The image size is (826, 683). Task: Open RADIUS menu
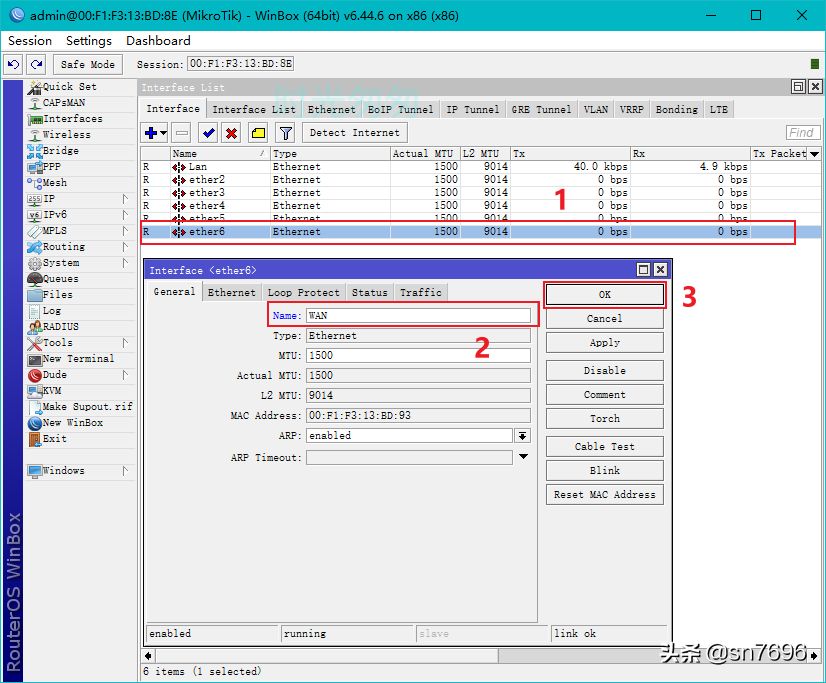[60, 326]
